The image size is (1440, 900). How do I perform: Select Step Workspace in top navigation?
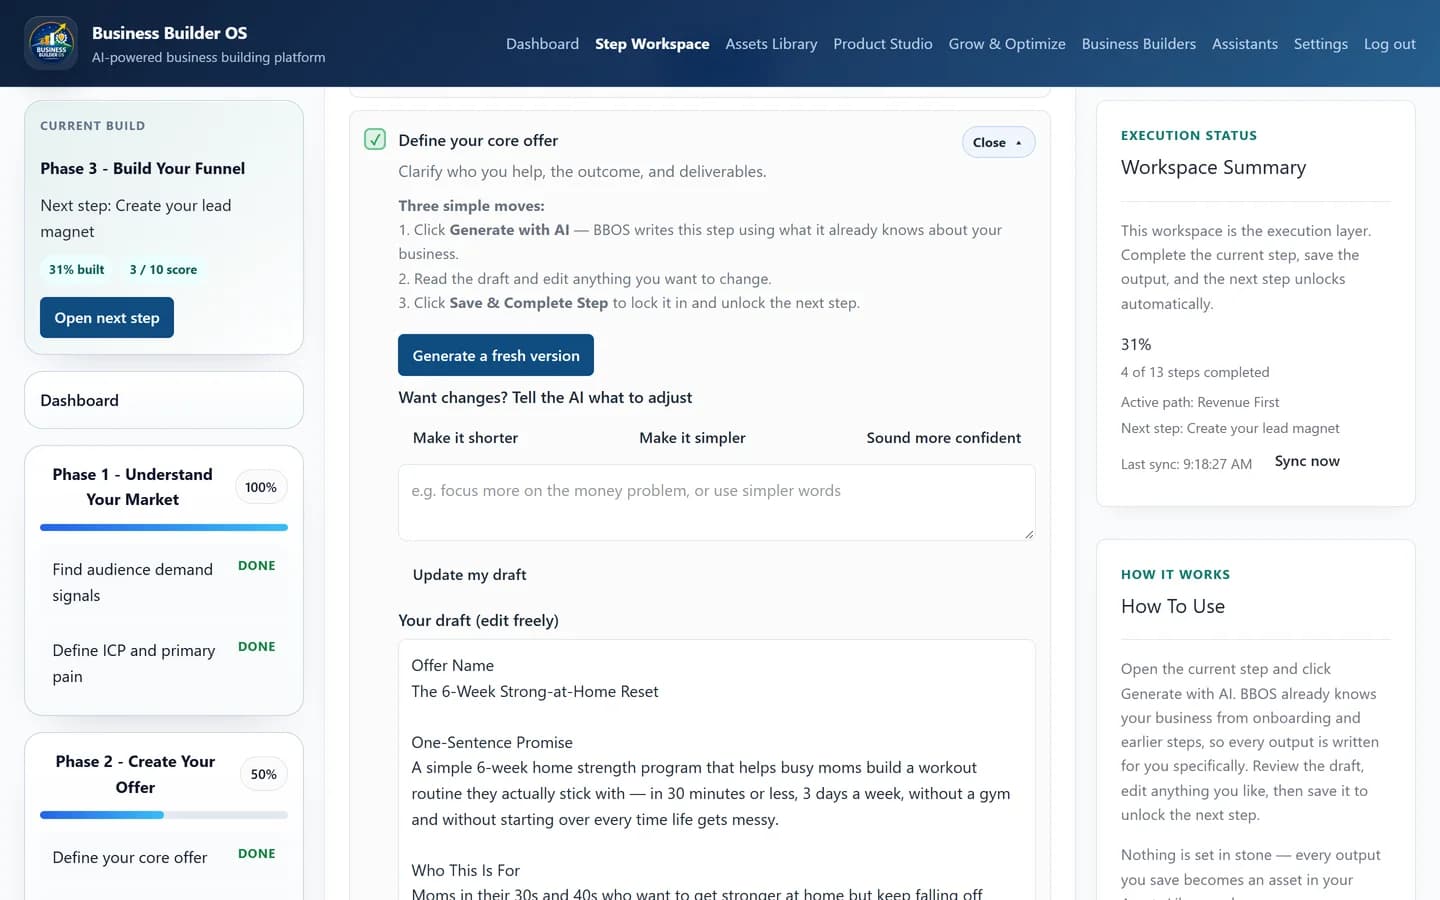pos(652,44)
